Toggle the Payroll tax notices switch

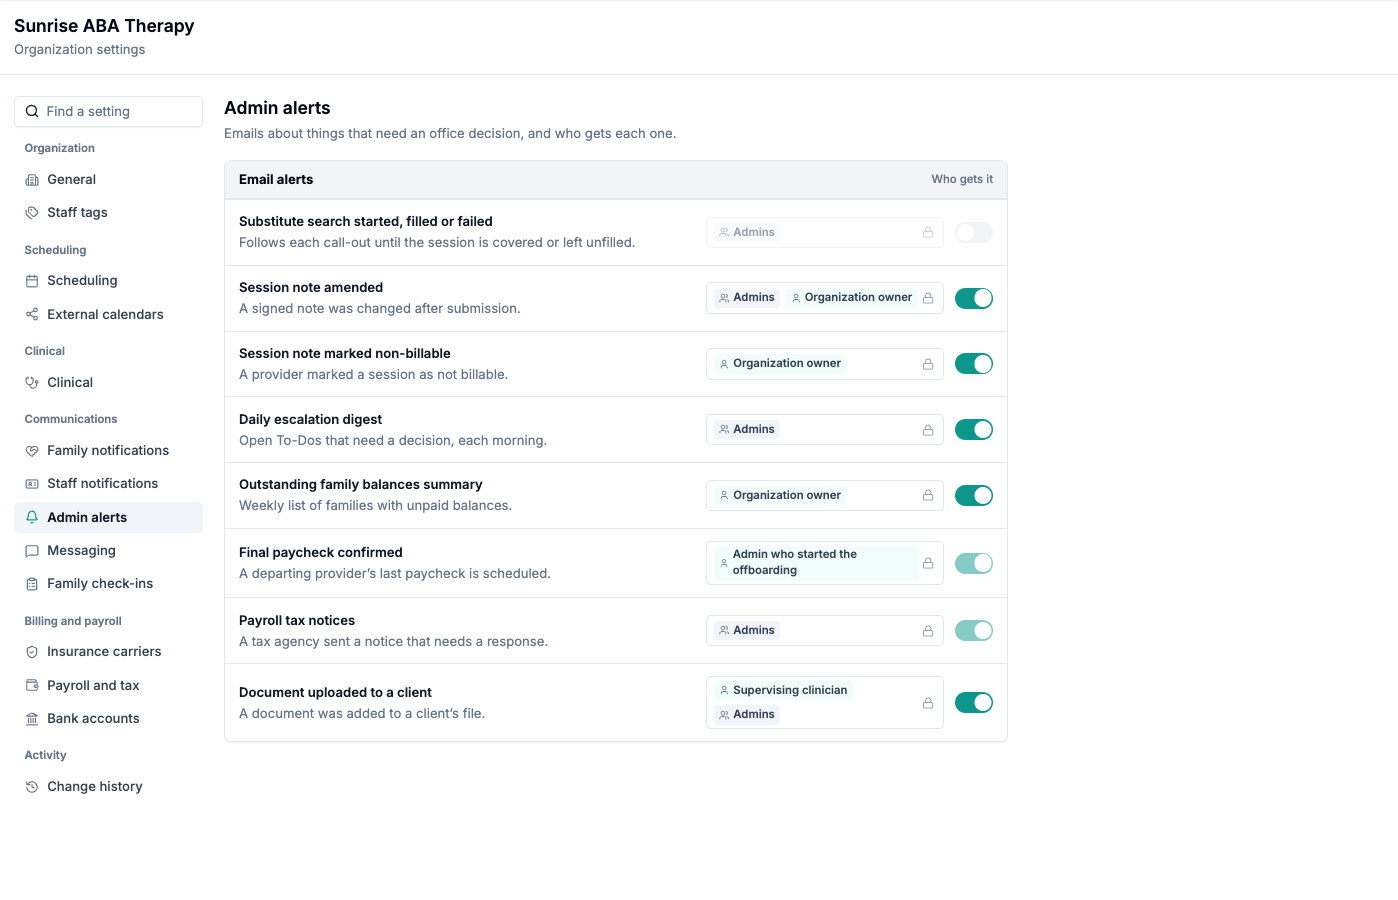click(x=974, y=631)
